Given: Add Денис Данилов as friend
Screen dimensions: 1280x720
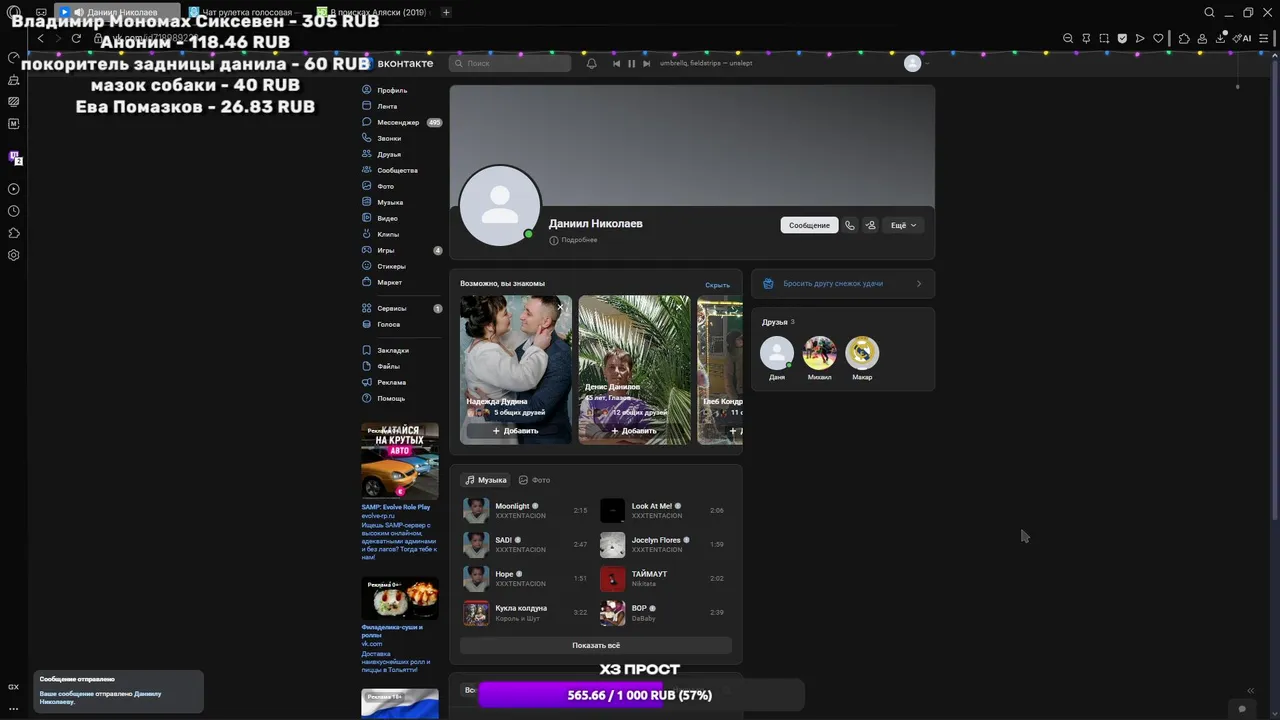Looking at the screenshot, I should [x=633, y=430].
